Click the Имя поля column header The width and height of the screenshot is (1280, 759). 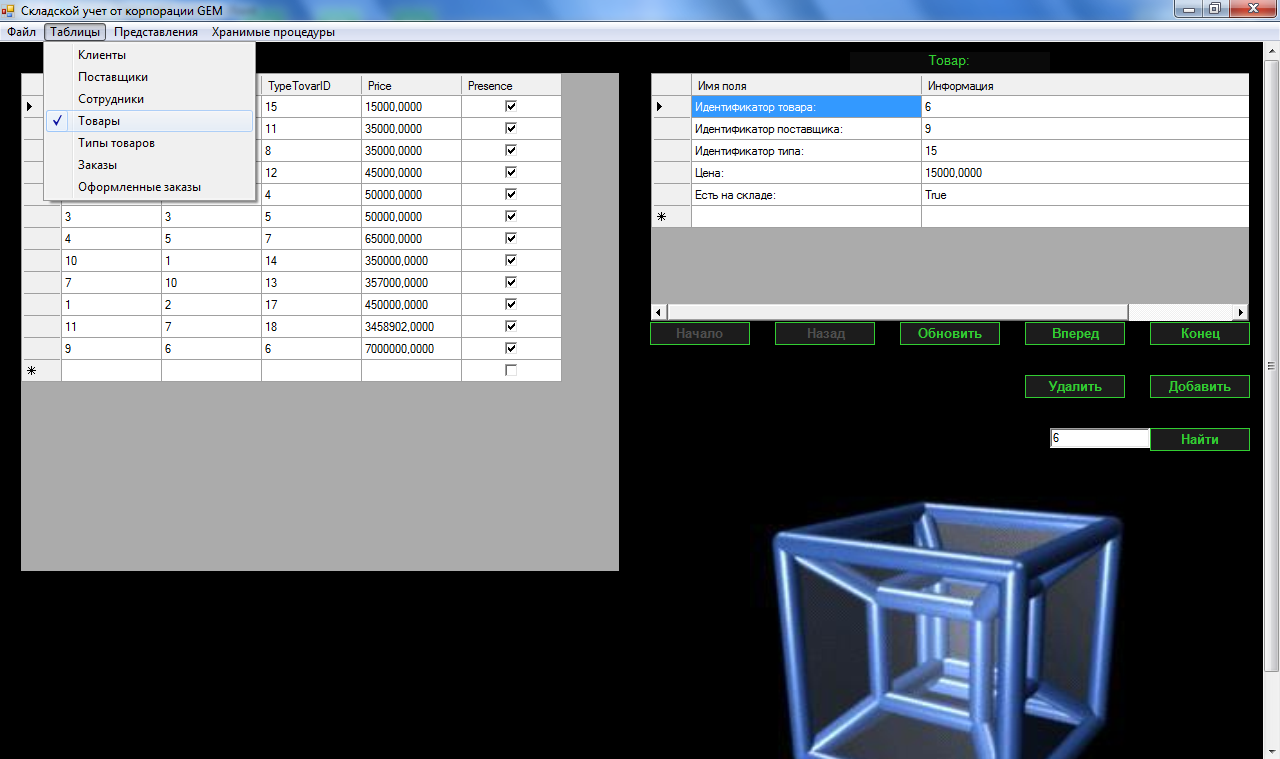(806, 86)
